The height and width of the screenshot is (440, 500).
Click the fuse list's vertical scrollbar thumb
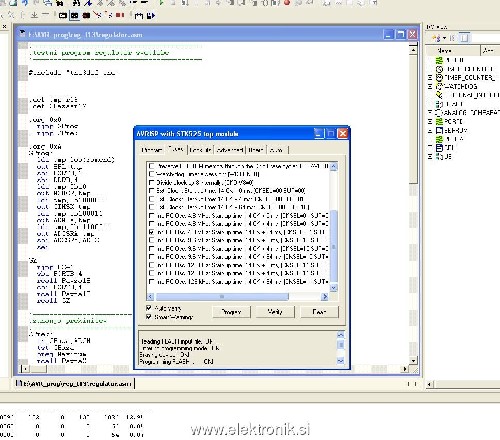pyautogui.click(x=334, y=247)
